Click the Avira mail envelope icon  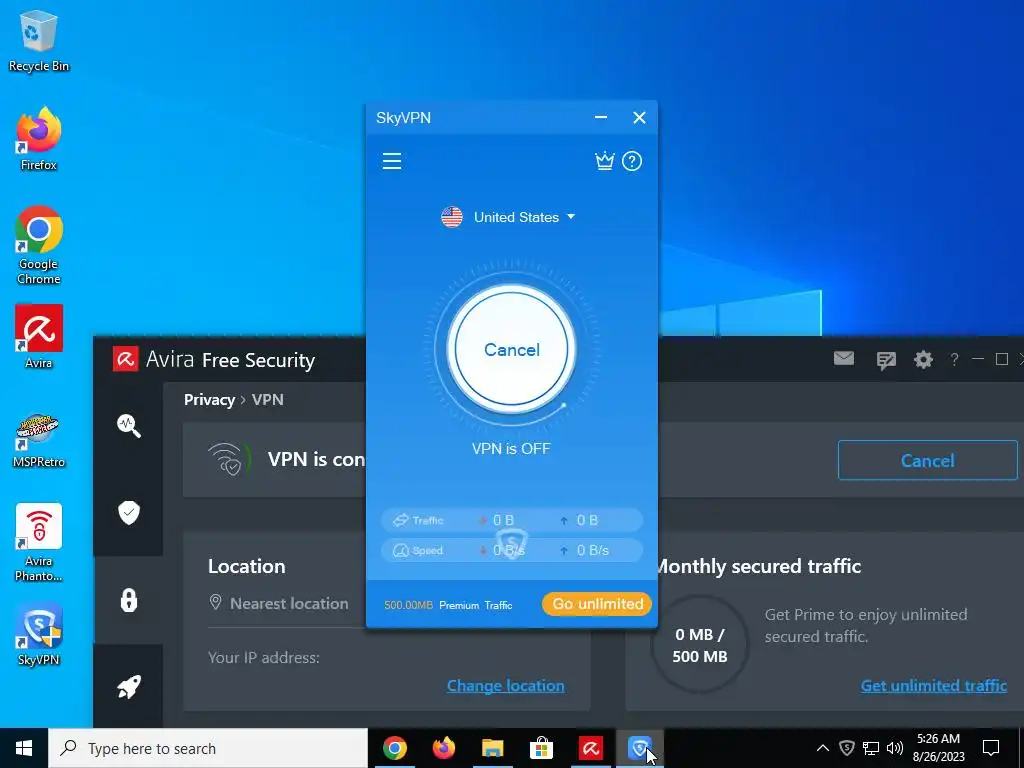(x=844, y=359)
